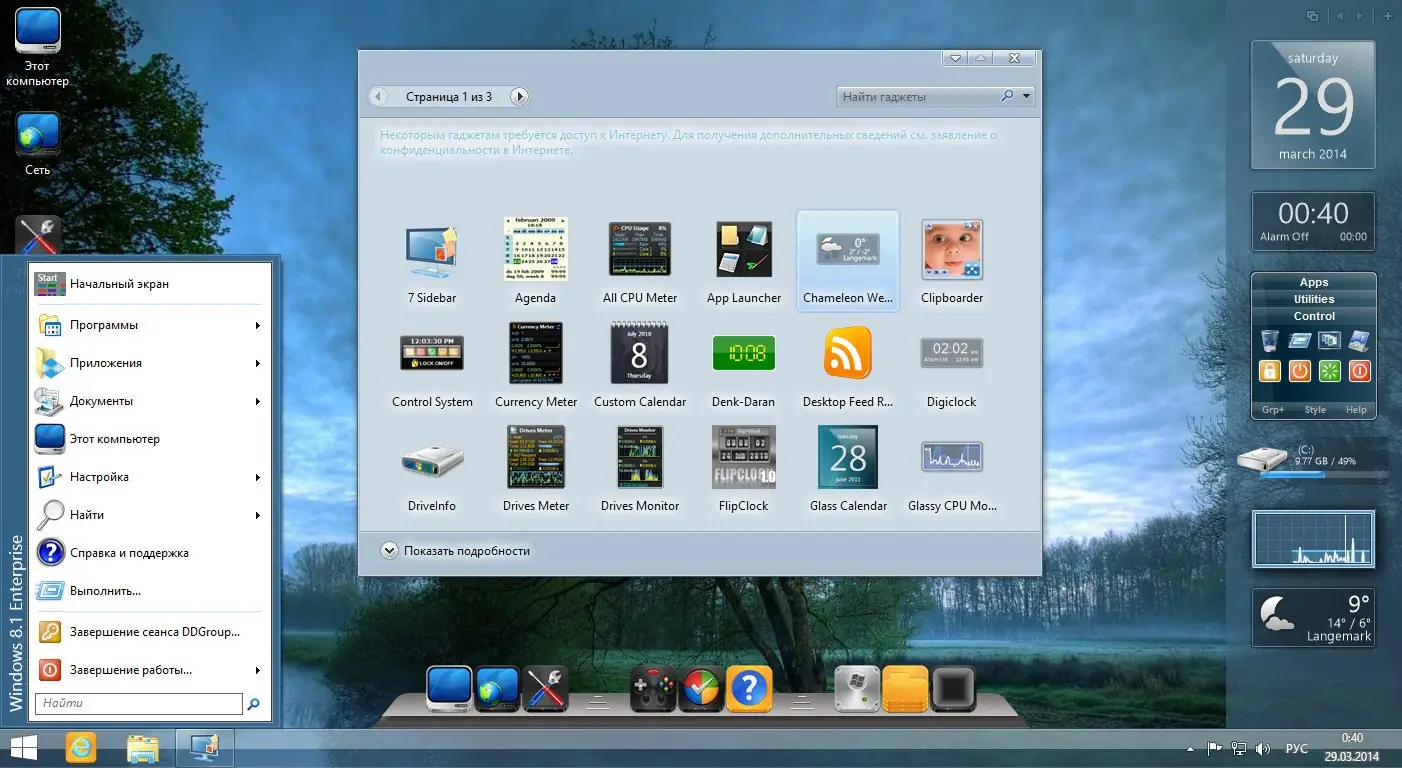Open Internet Explorer from the taskbar
Image resolution: width=1402 pixels, height=768 pixels.
81,748
